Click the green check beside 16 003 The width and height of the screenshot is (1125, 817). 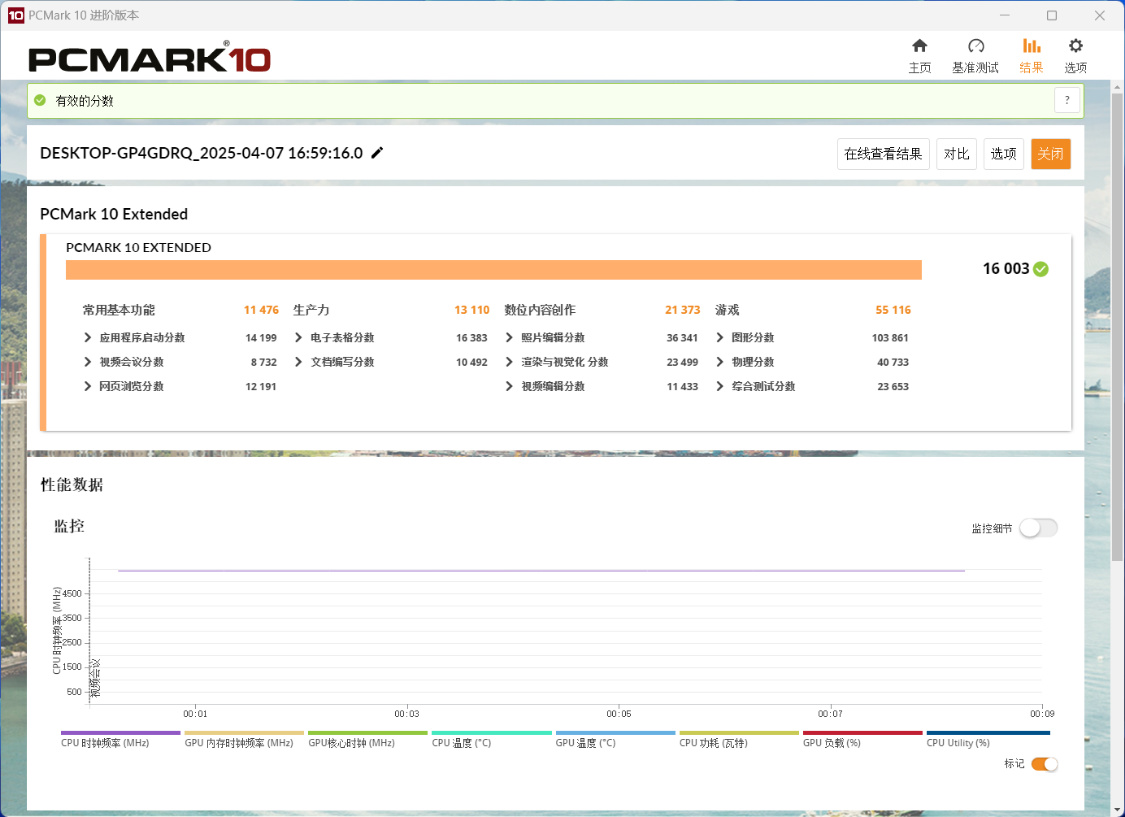[x=1041, y=269]
